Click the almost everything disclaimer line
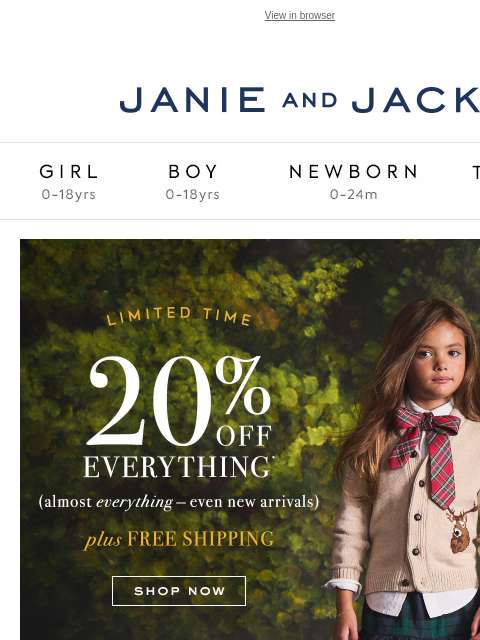This screenshot has height=640, width=480. tap(179, 502)
